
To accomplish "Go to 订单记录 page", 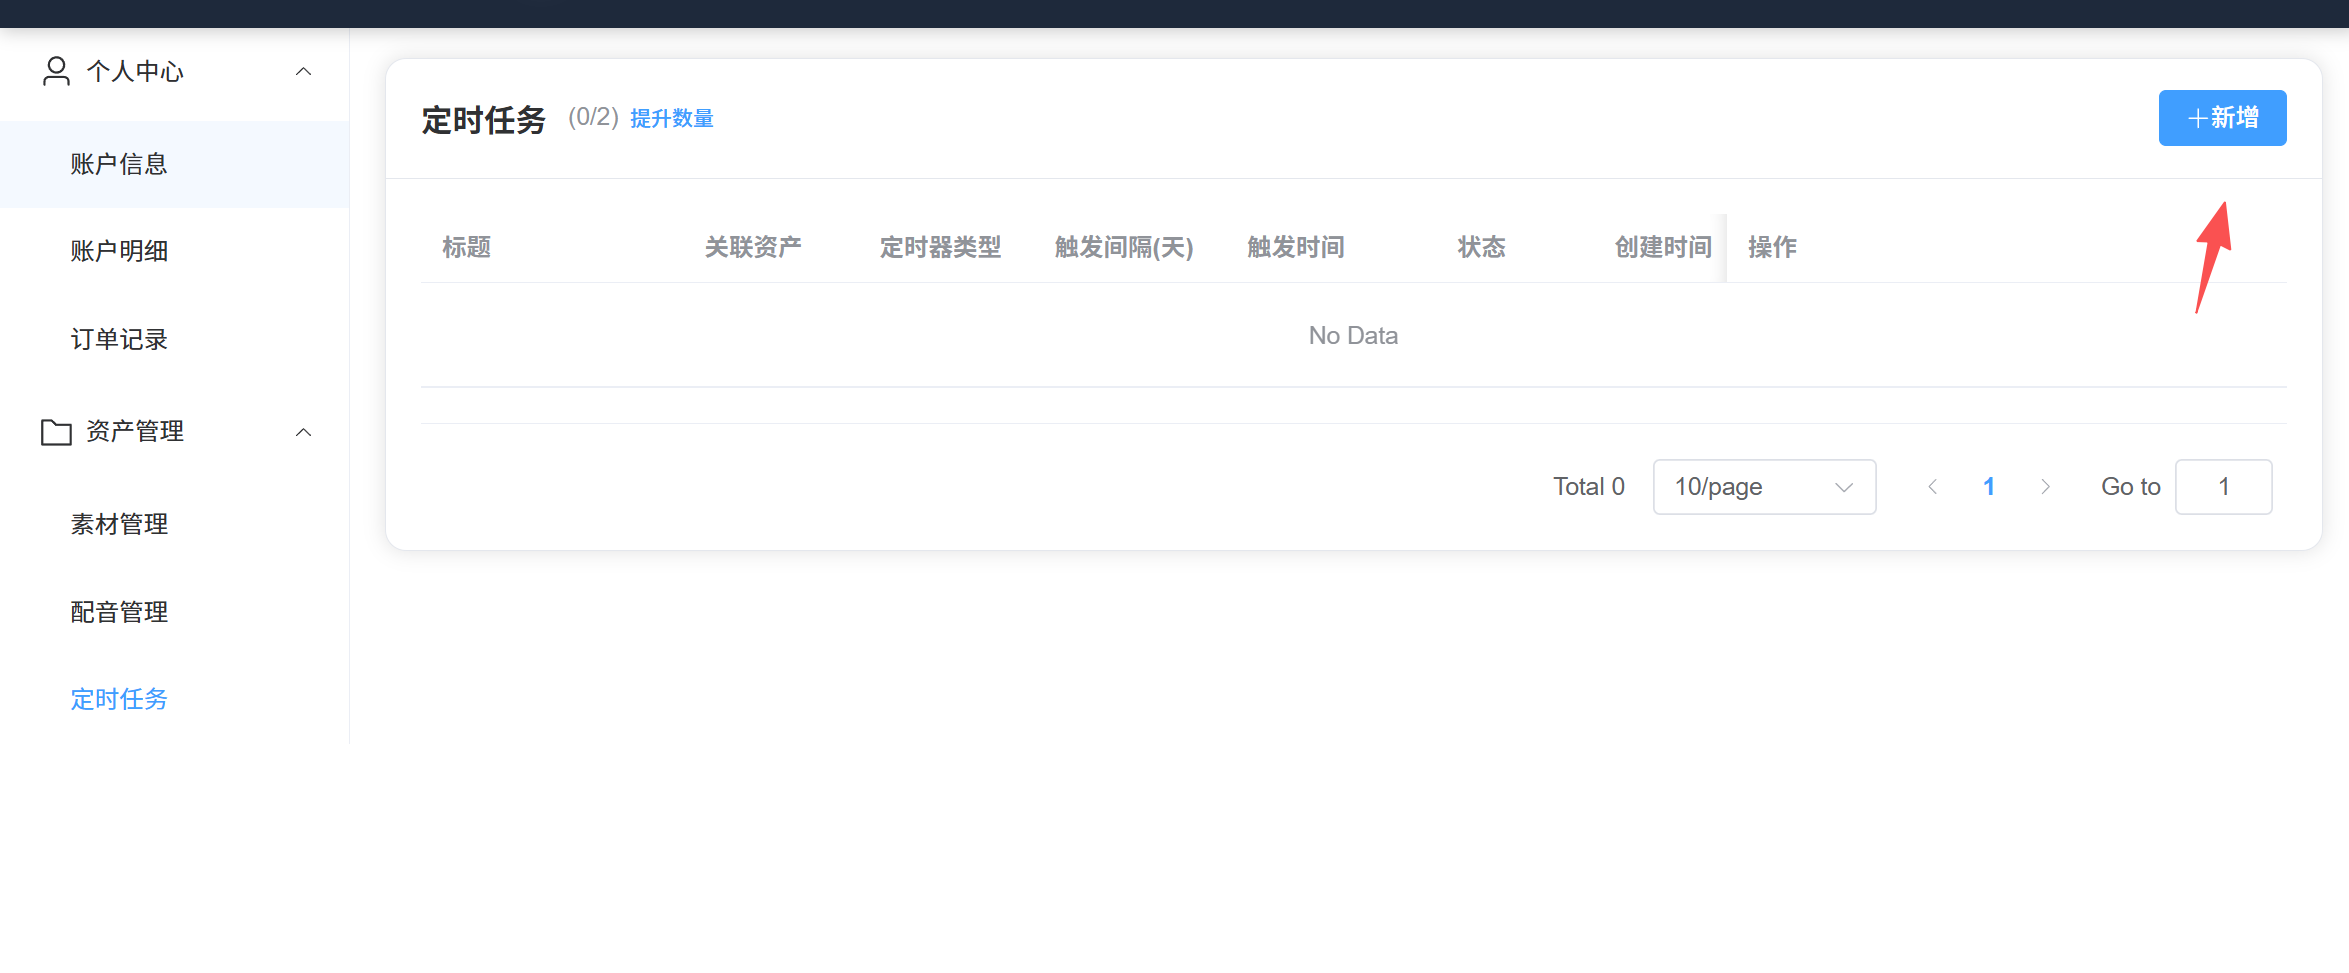I will click(174, 339).
